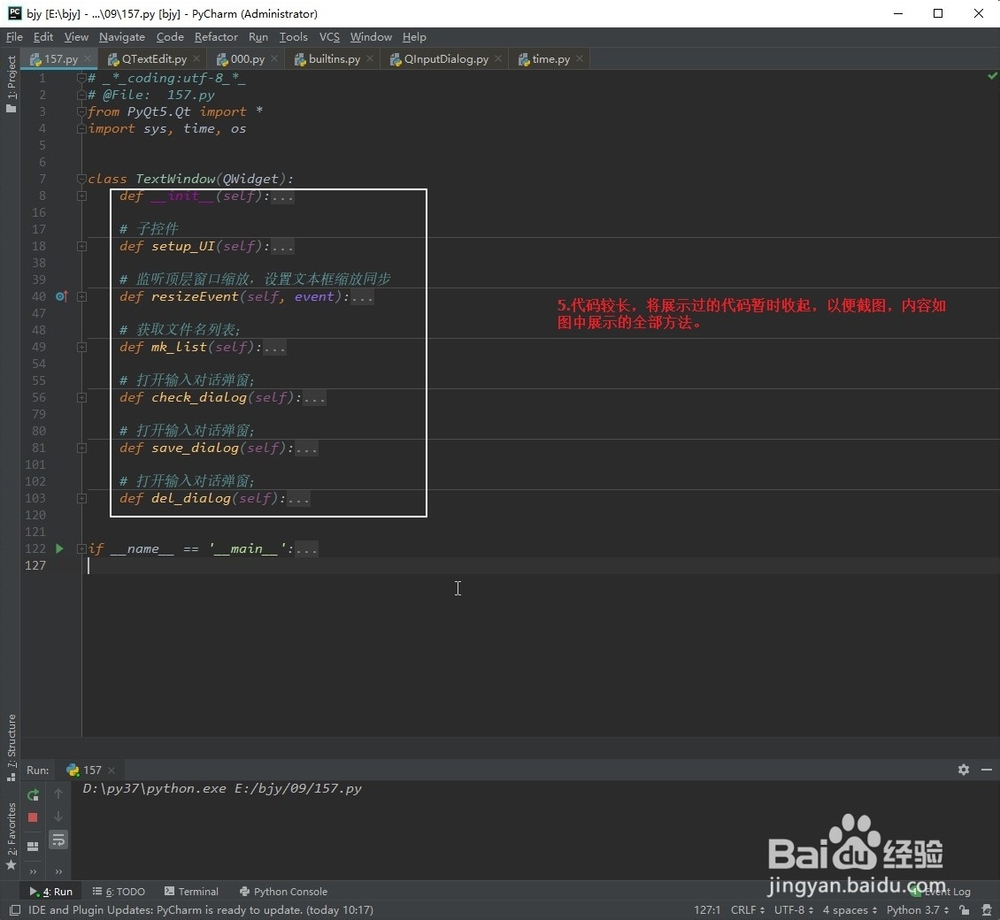This screenshot has width=1000, height=920.
Task: Open Run panel settings gear
Action: point(963,770)
